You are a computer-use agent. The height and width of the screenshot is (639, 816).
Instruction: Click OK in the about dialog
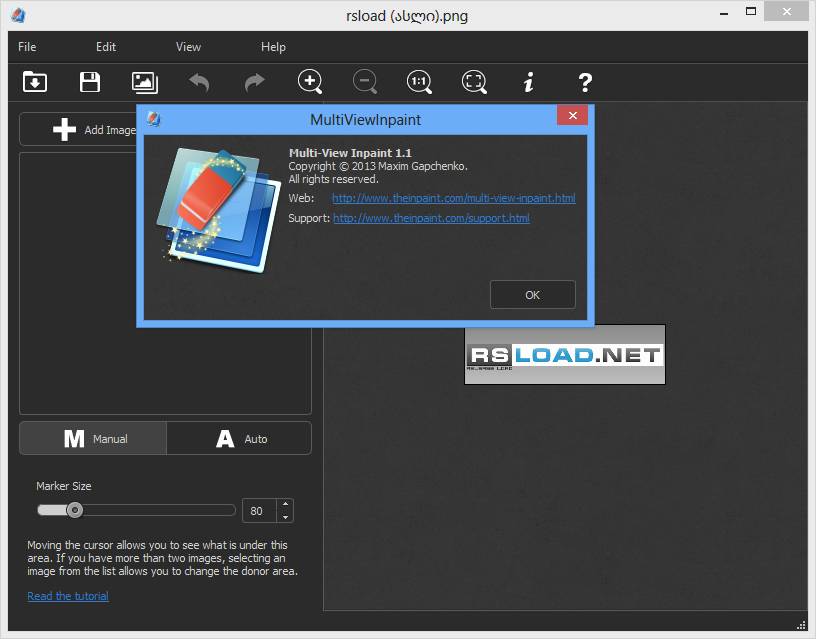[x=532, y=295]
